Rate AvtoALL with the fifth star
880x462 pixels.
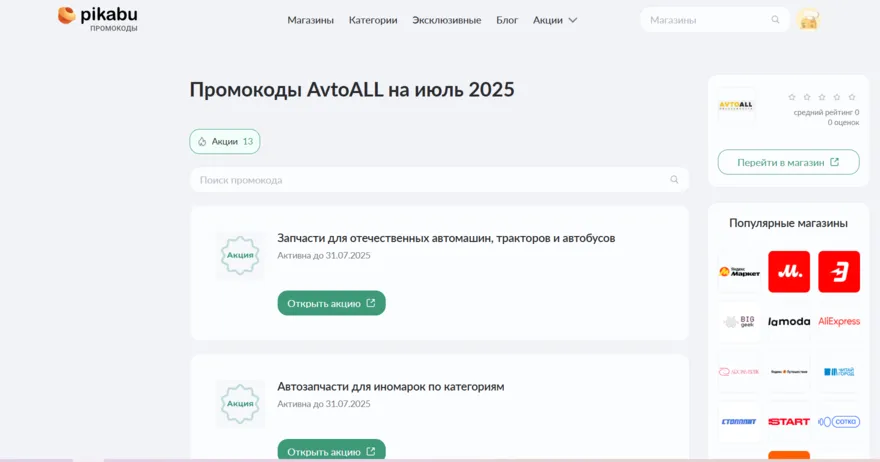852,97
